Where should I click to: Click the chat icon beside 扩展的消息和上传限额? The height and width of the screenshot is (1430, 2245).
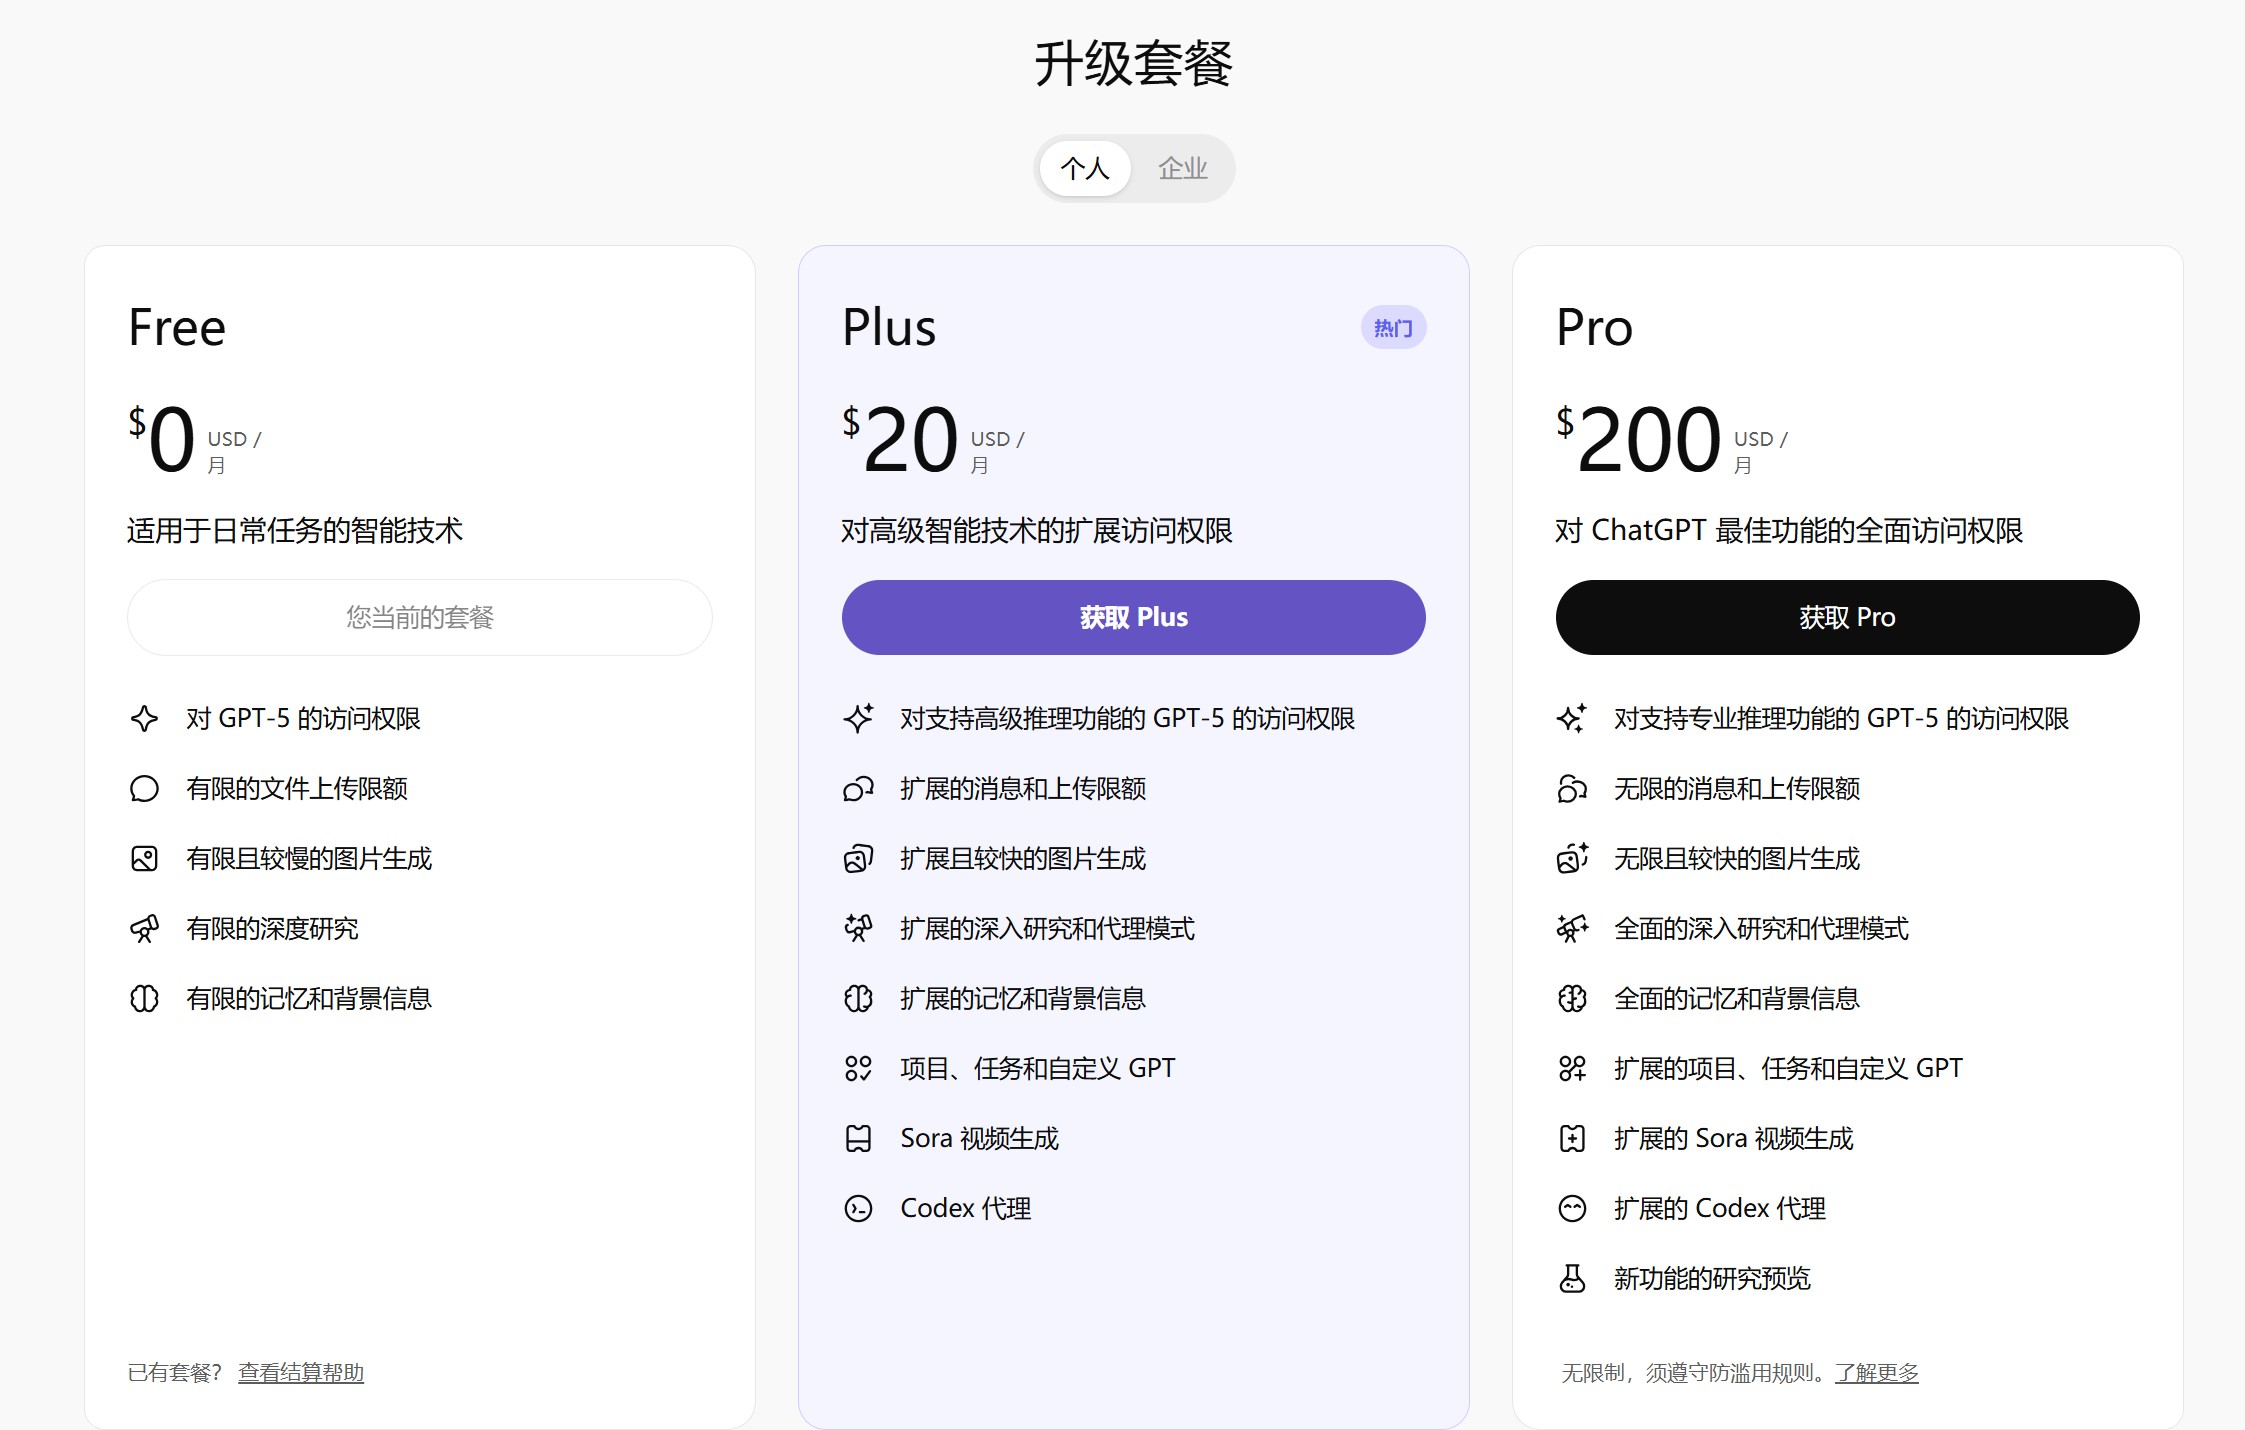coord(858,788)
